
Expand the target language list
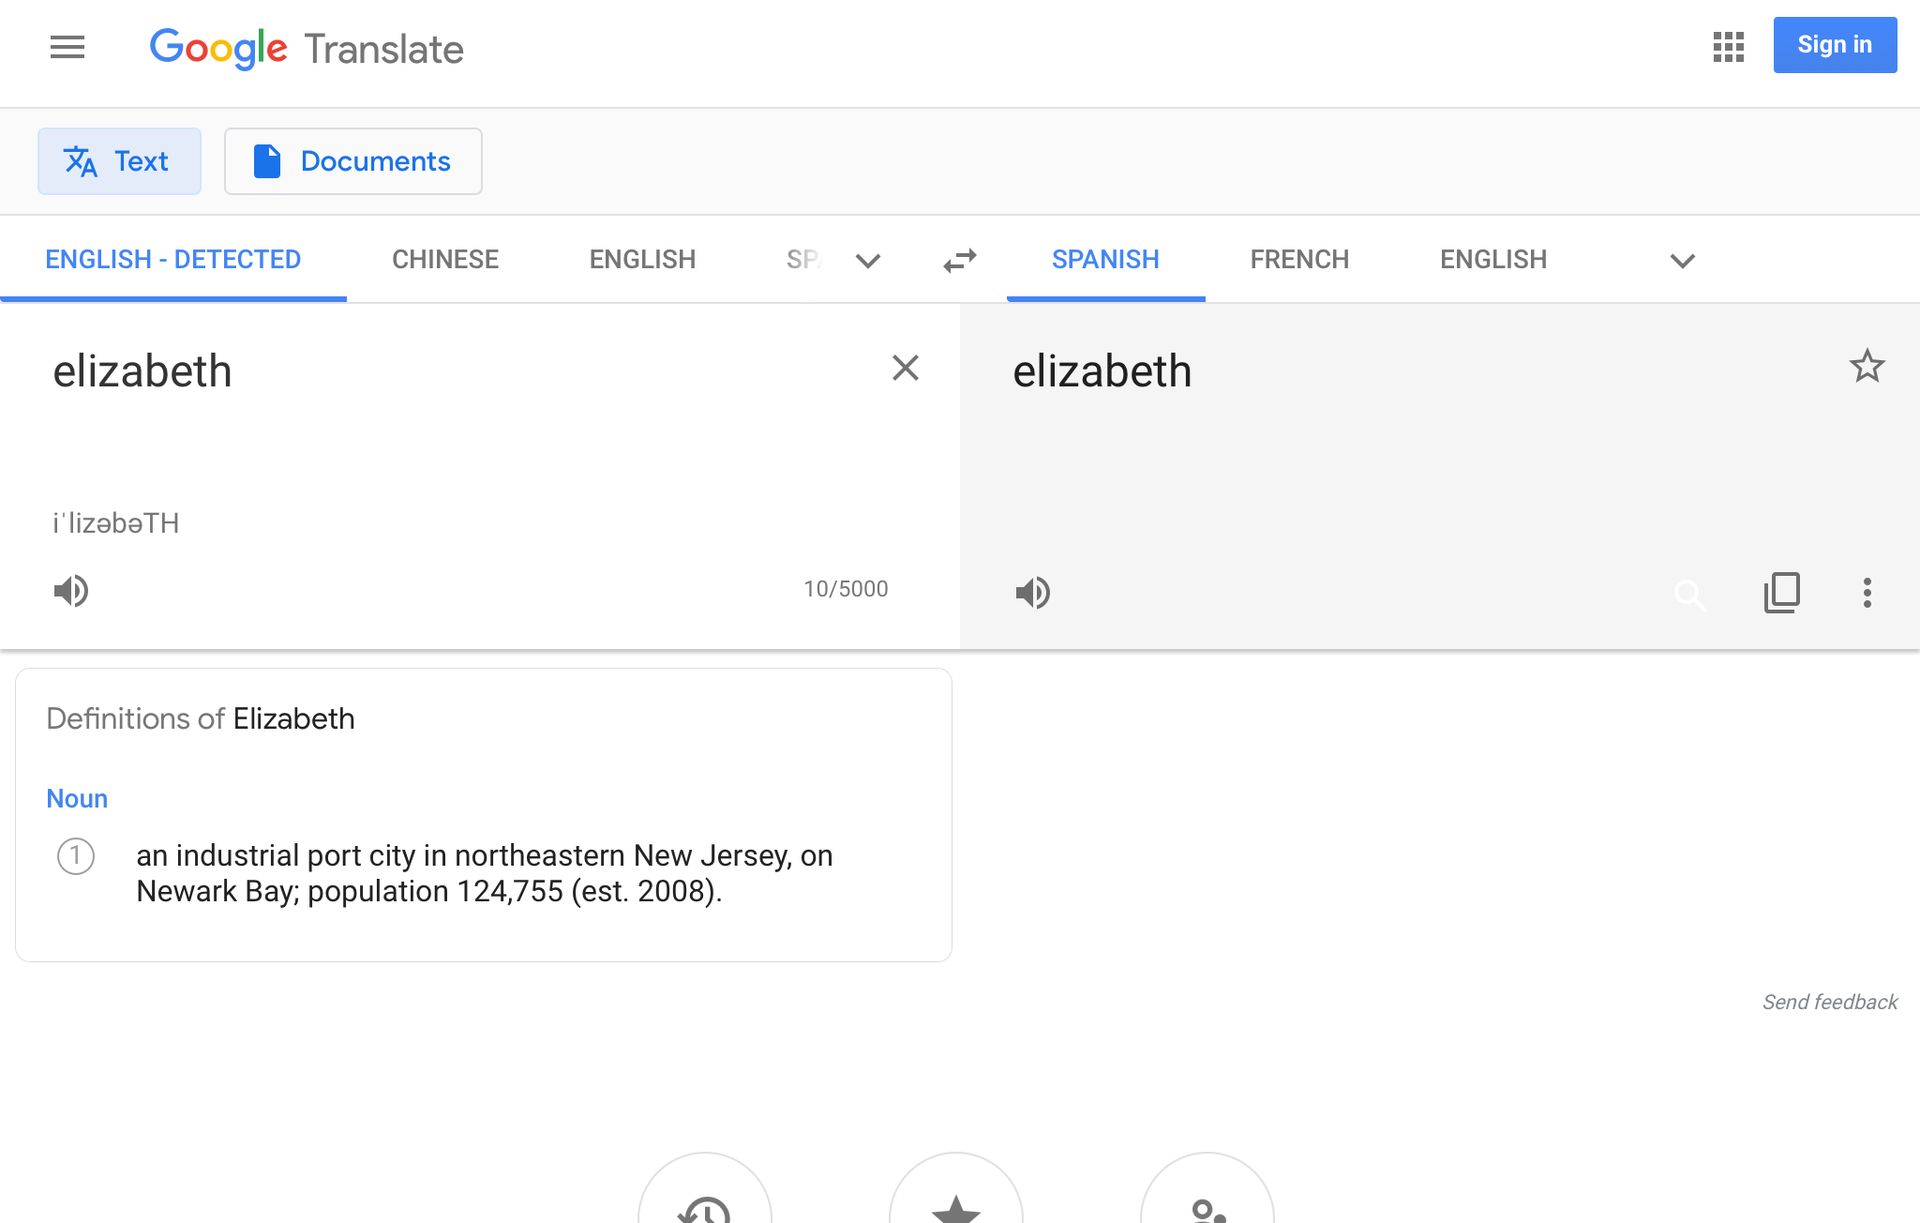click(1682, 261)
